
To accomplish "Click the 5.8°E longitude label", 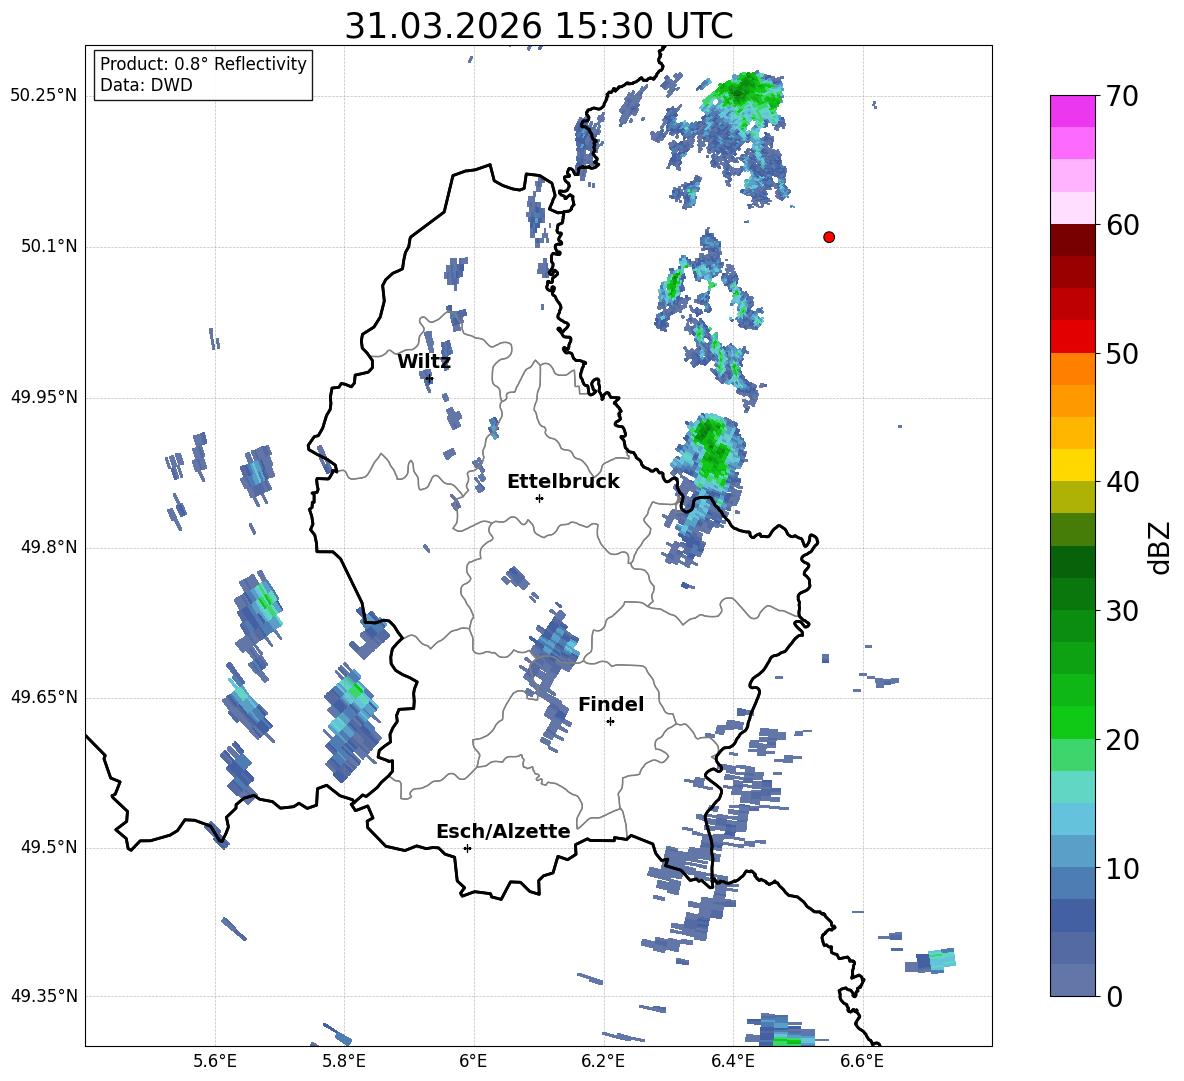I will click(344, 1062).
